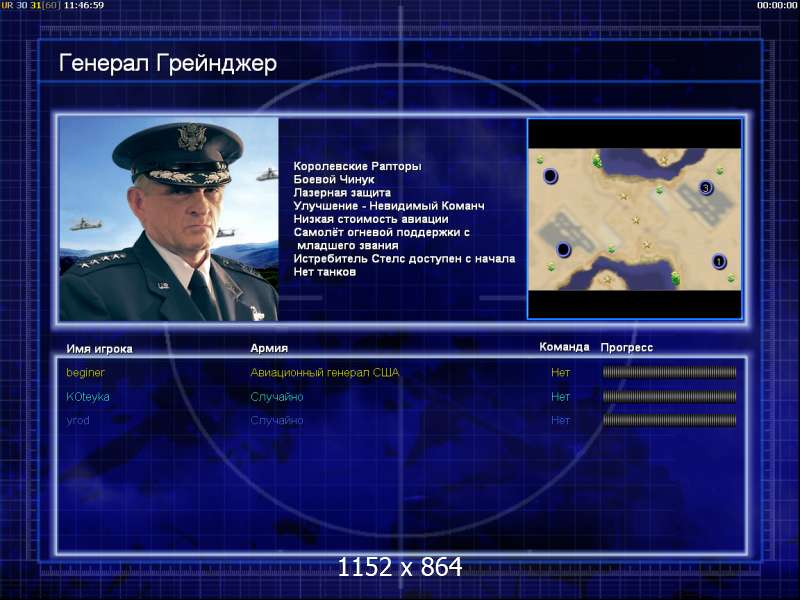Click the loading progress bar for yrod

tap(669, 420)
